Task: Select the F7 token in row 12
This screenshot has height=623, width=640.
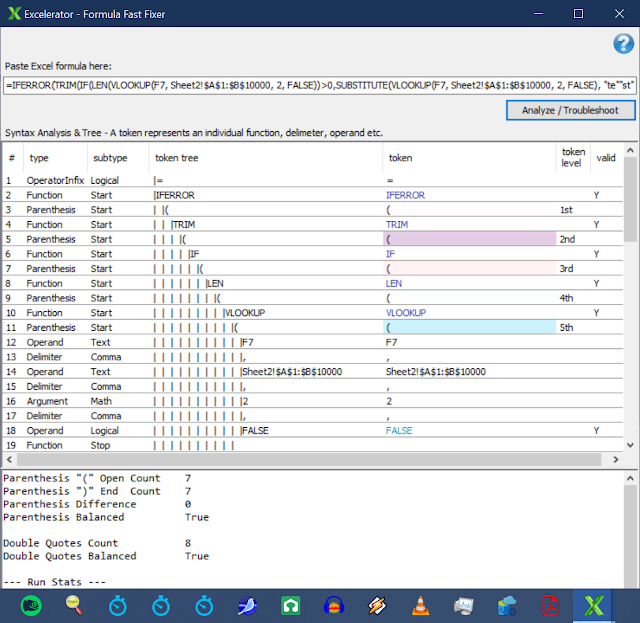Action: [x=391, y=342]
